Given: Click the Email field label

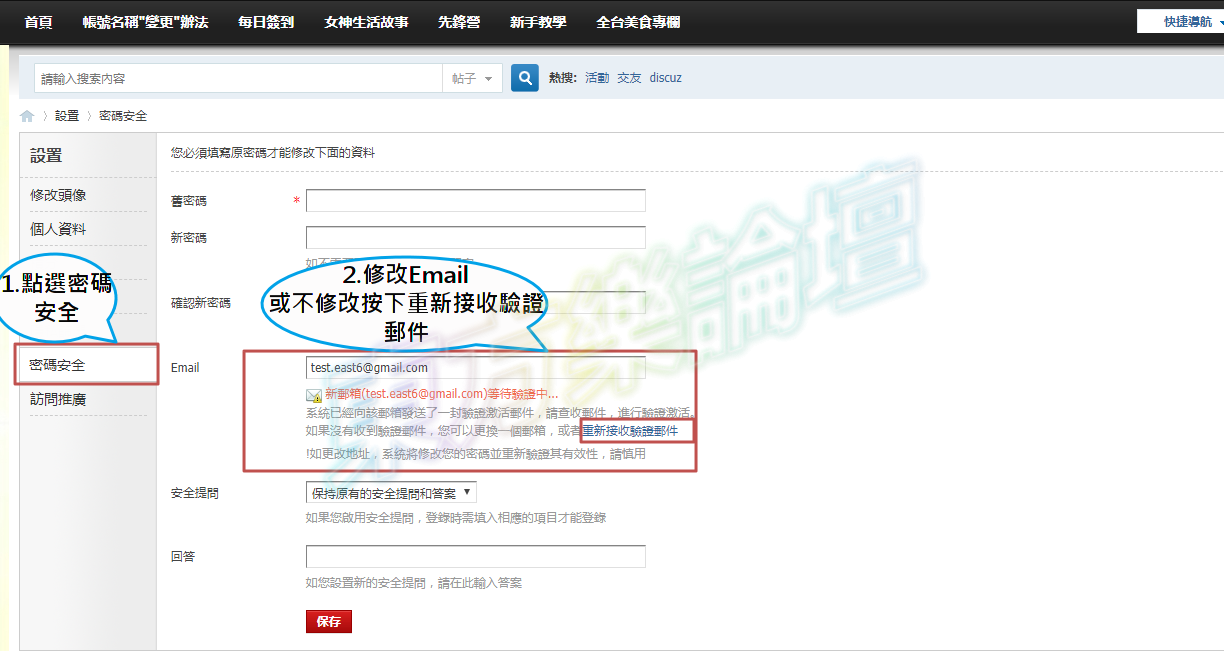Looking at the screenshot, I should tap(185, 368).
